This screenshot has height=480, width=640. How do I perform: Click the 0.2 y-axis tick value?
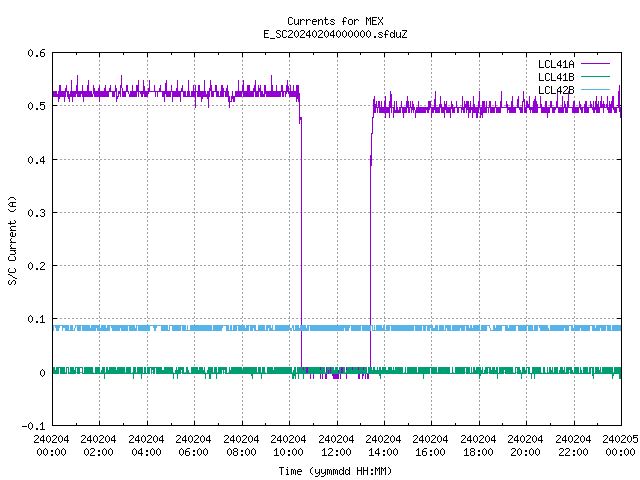[x=36, y=266]
